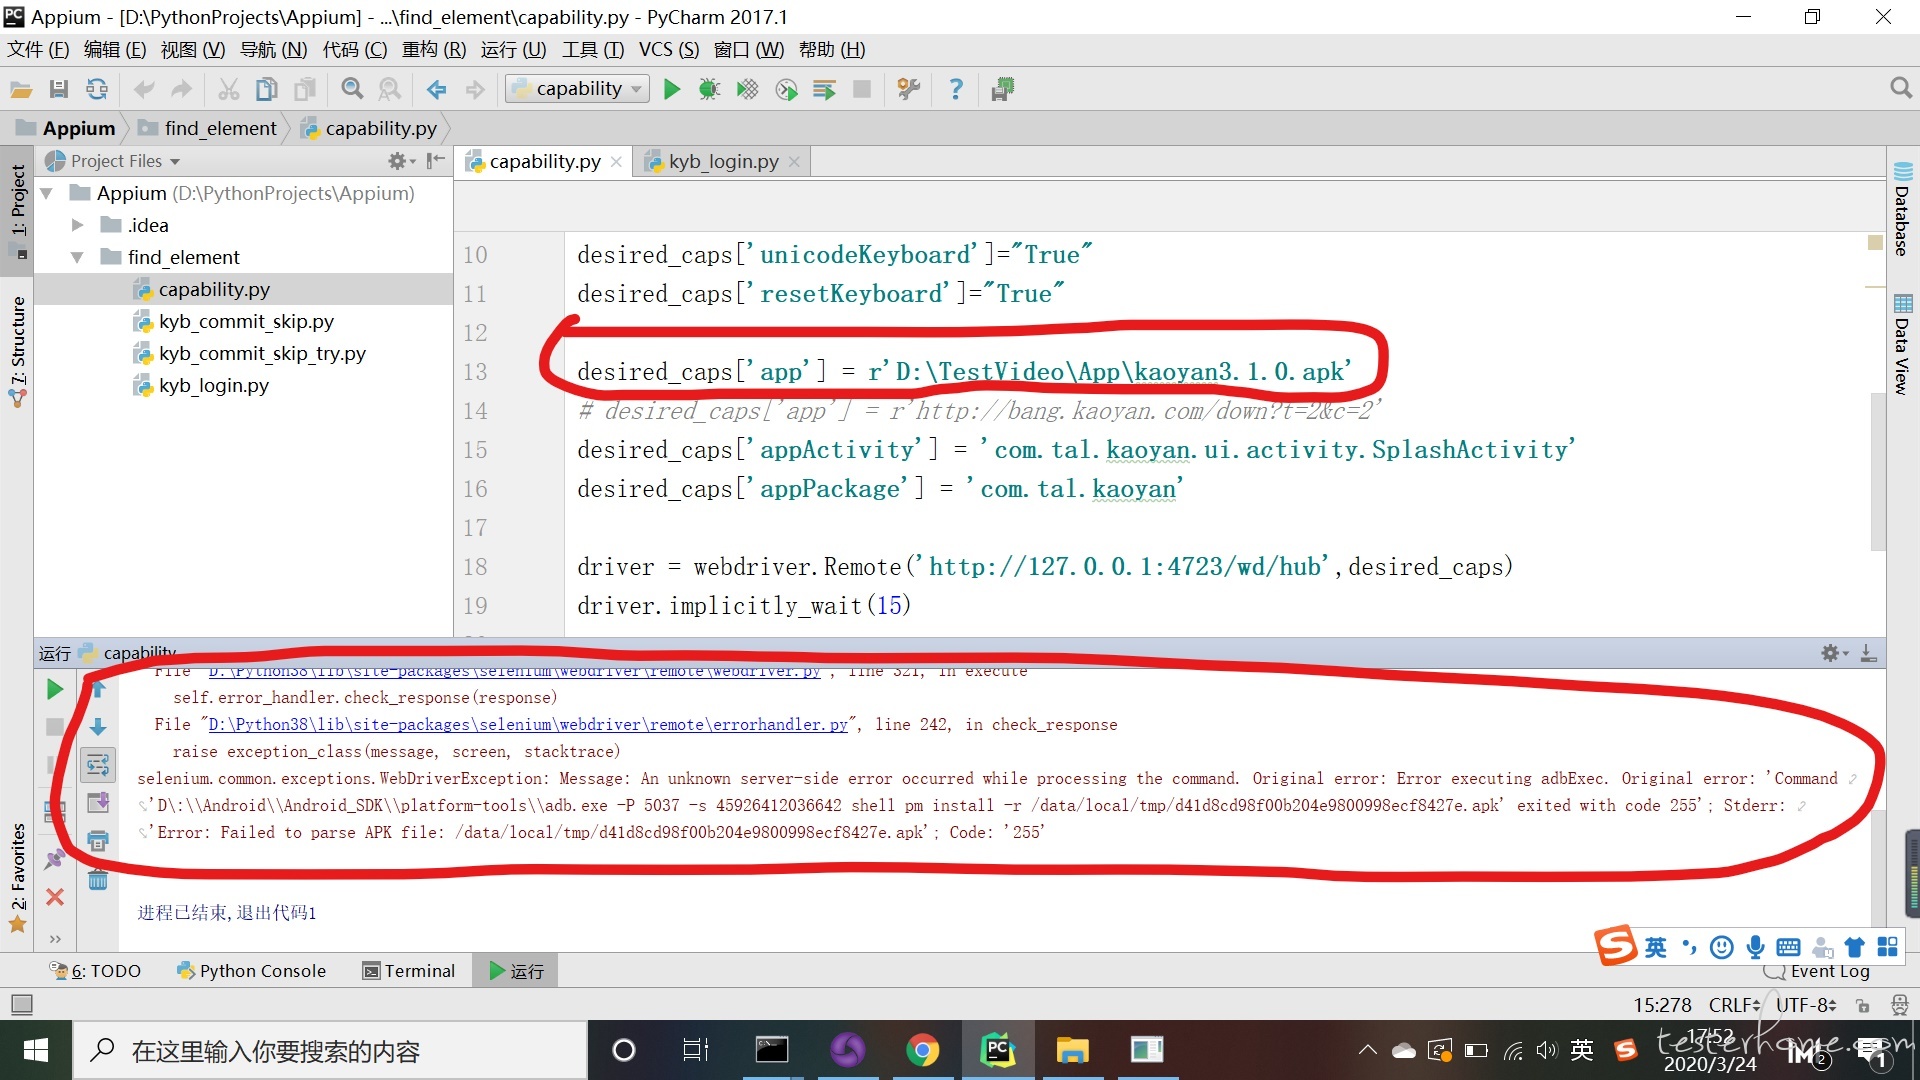Viewport: 1920px width, 1080px height.
Task: Open File Explorer from the taskbar
Action: pos(1072,1050)
